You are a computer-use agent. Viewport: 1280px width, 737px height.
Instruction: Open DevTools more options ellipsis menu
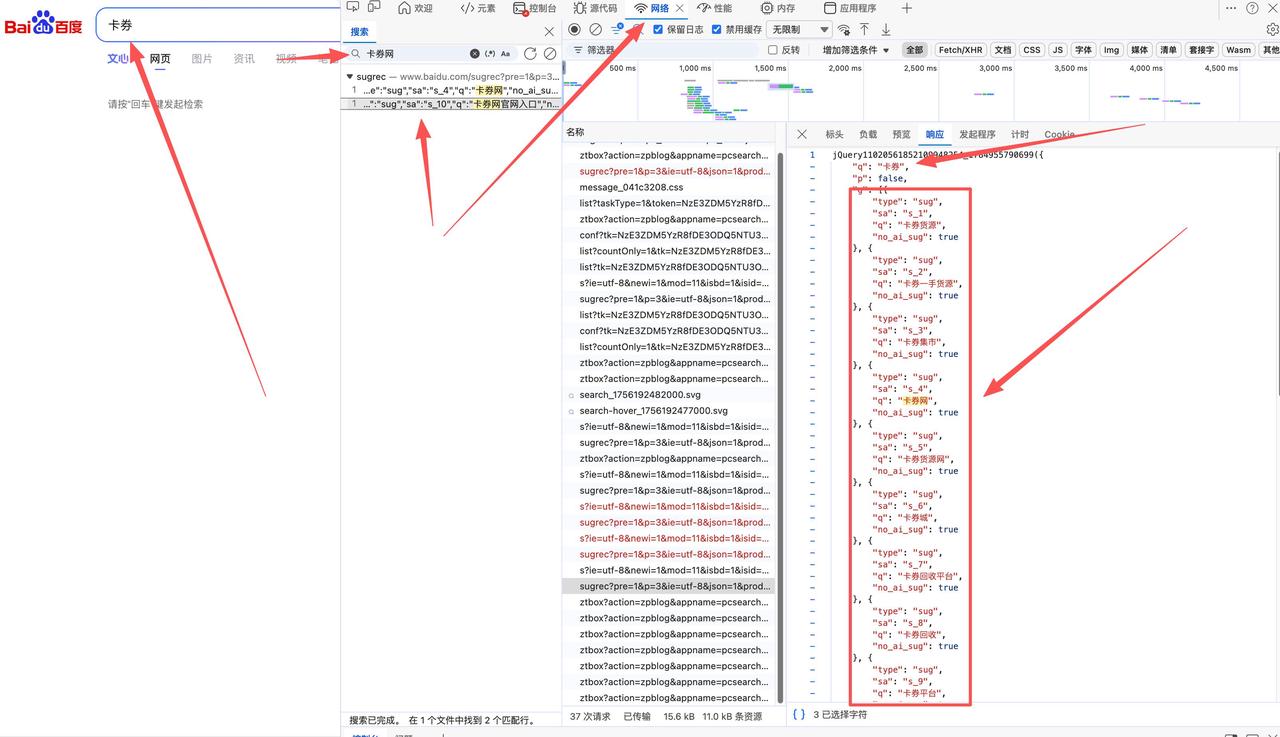point(1229,8)
